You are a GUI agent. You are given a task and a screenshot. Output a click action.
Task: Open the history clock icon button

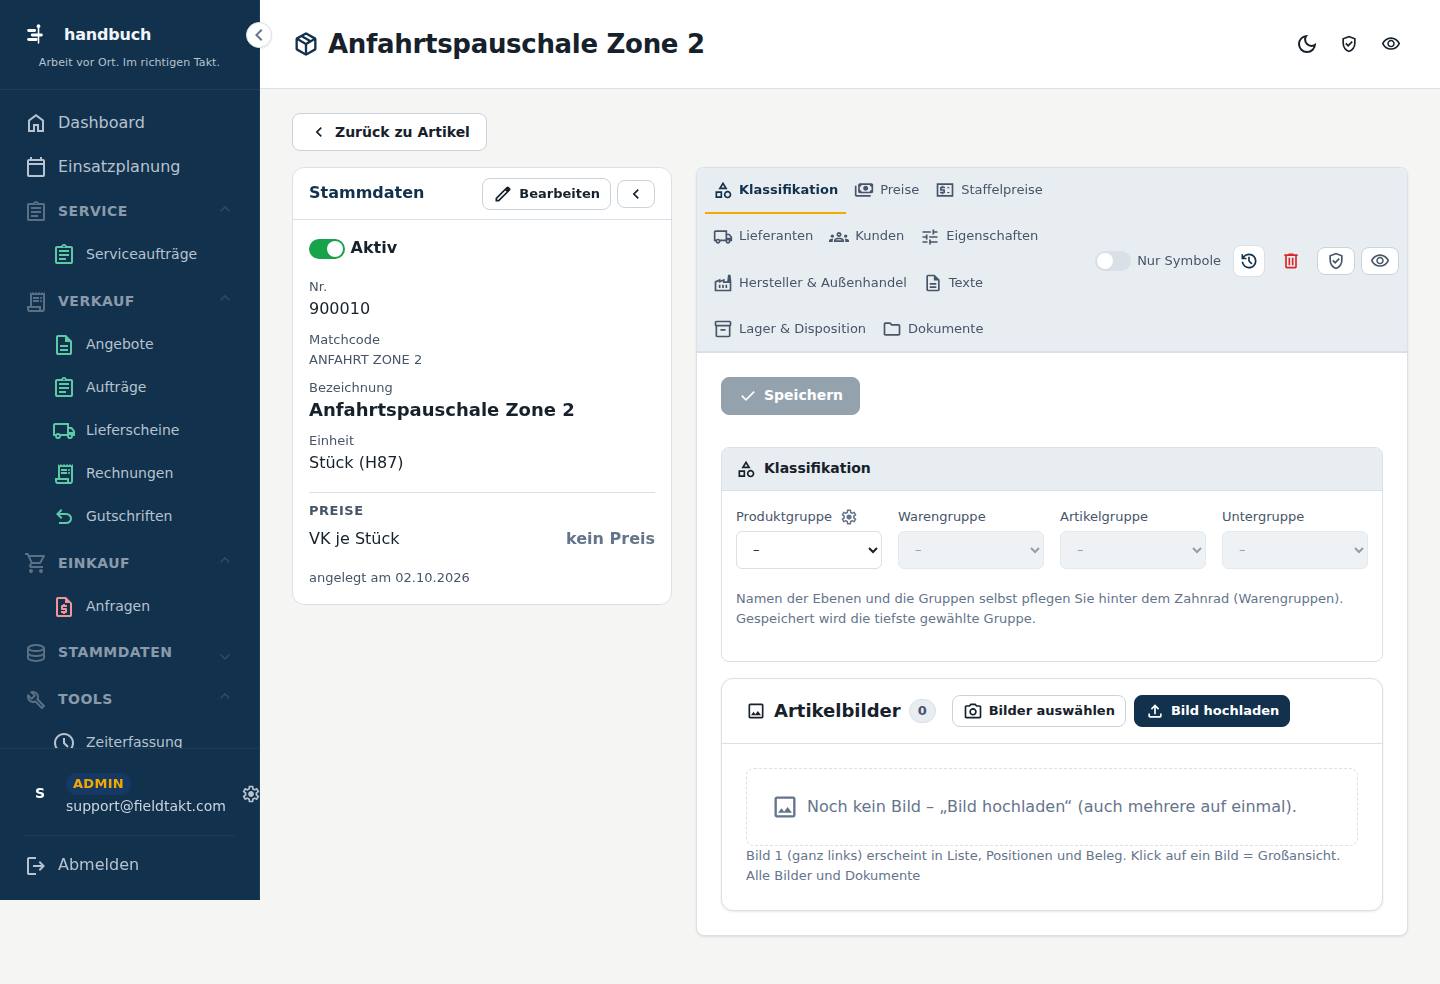[x=1249, y=261]
